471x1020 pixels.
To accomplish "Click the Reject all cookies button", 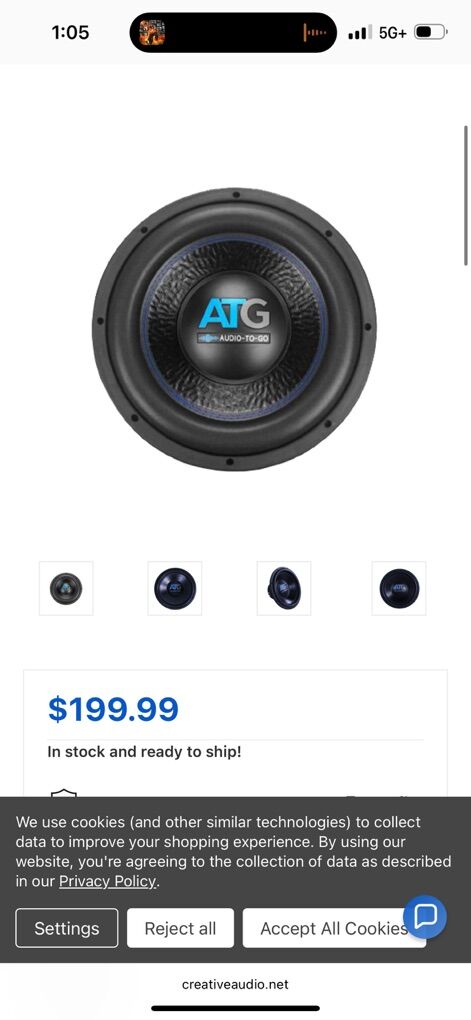I will (180, 928).
